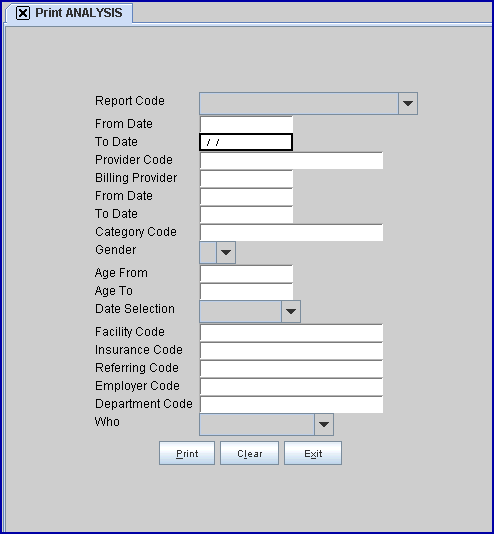This screenshot has width=494, height=534.
Task: Expand the Gender dropdown
Action: [x=226, y=252]
